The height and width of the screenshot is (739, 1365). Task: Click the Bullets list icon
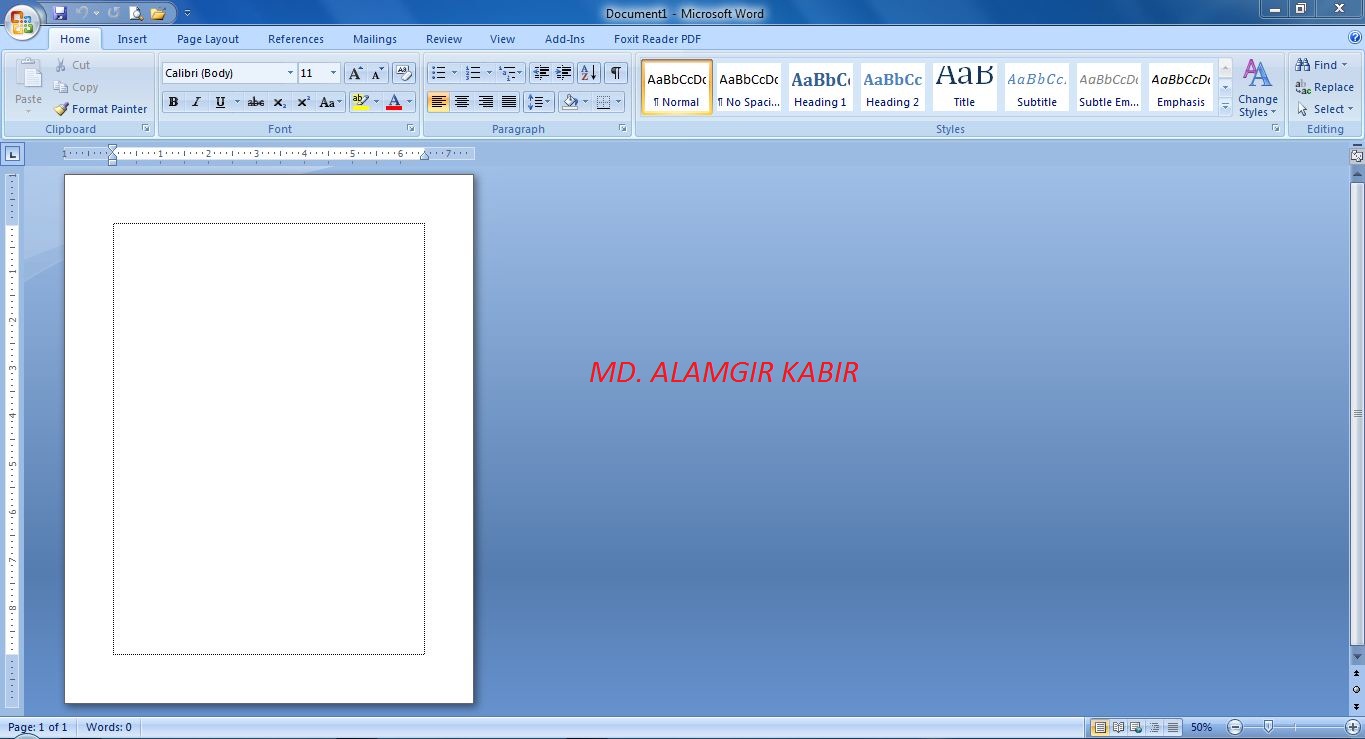[438, 73]
